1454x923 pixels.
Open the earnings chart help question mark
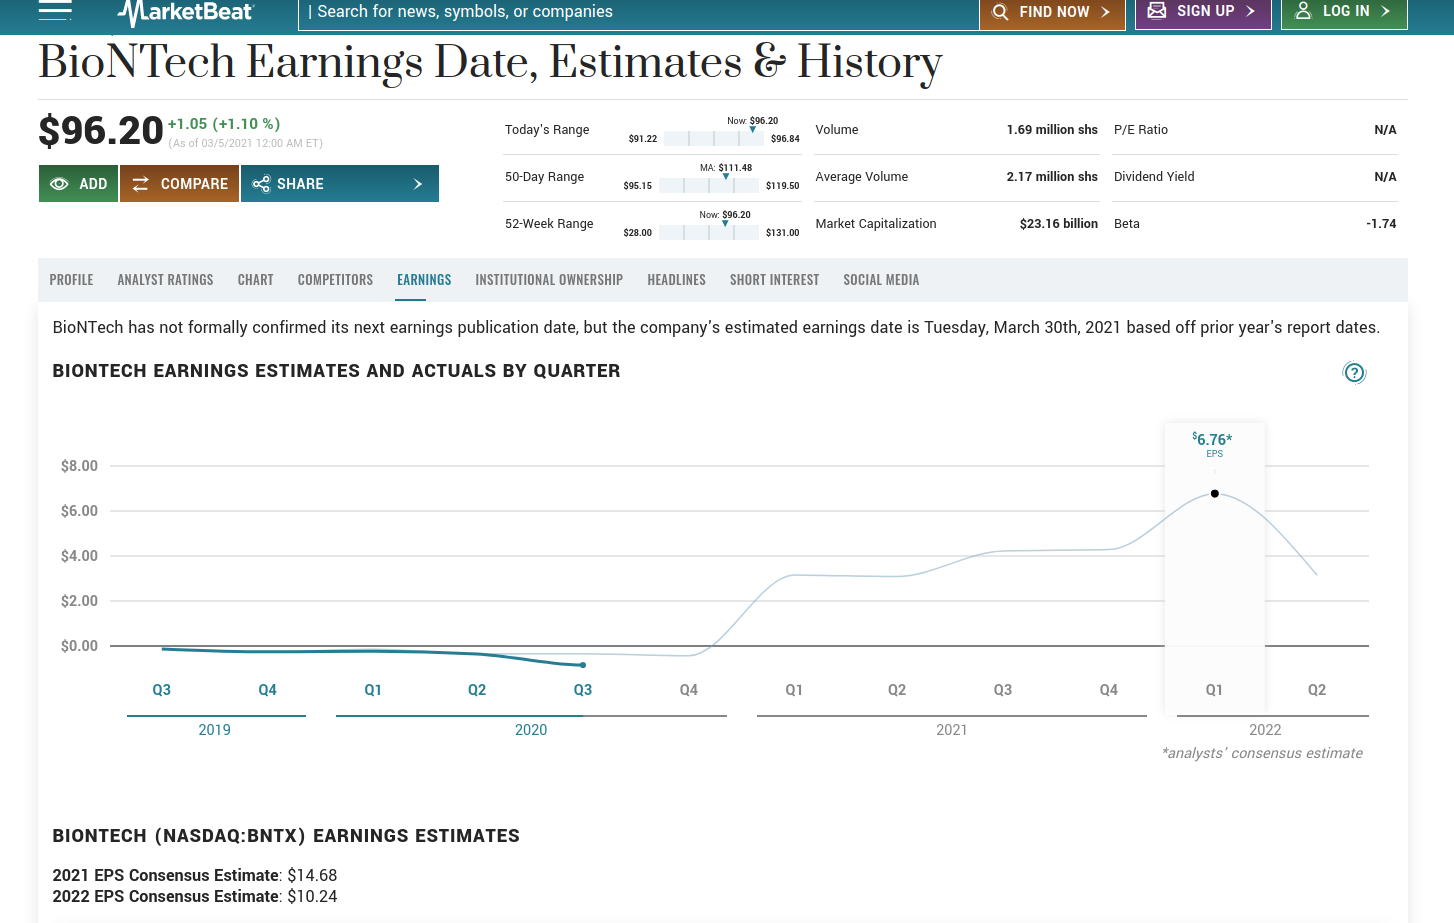1354,373
